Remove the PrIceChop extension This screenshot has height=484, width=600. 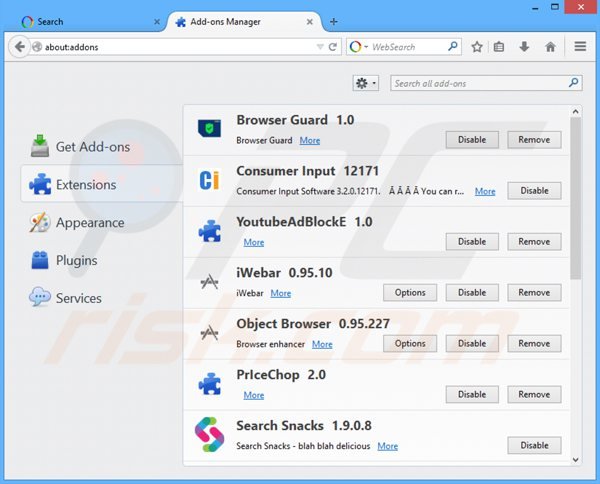pos(534,394)
